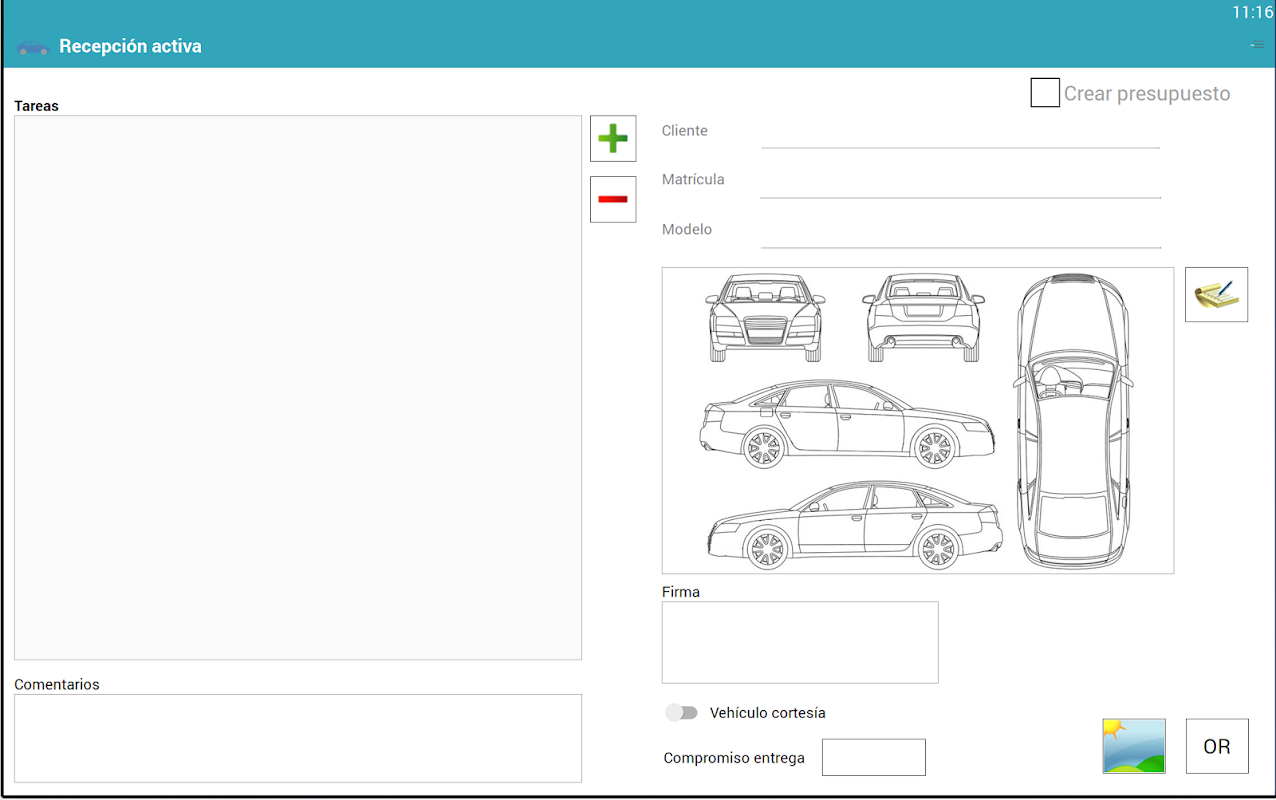Click the Comentarios text area
The image size is (1276, 800).
coord(297,738)
